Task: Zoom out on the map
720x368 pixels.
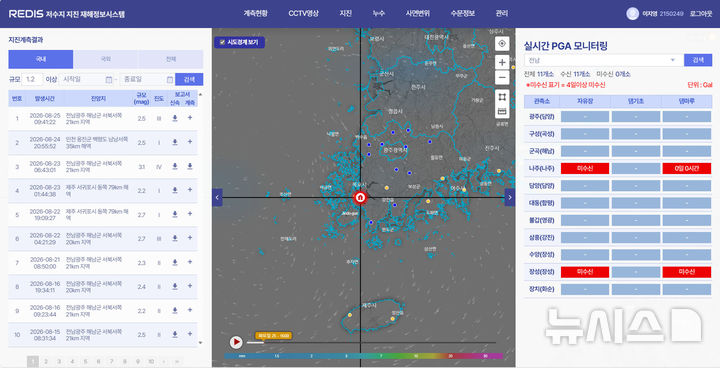Action: (x=502, y=78)
